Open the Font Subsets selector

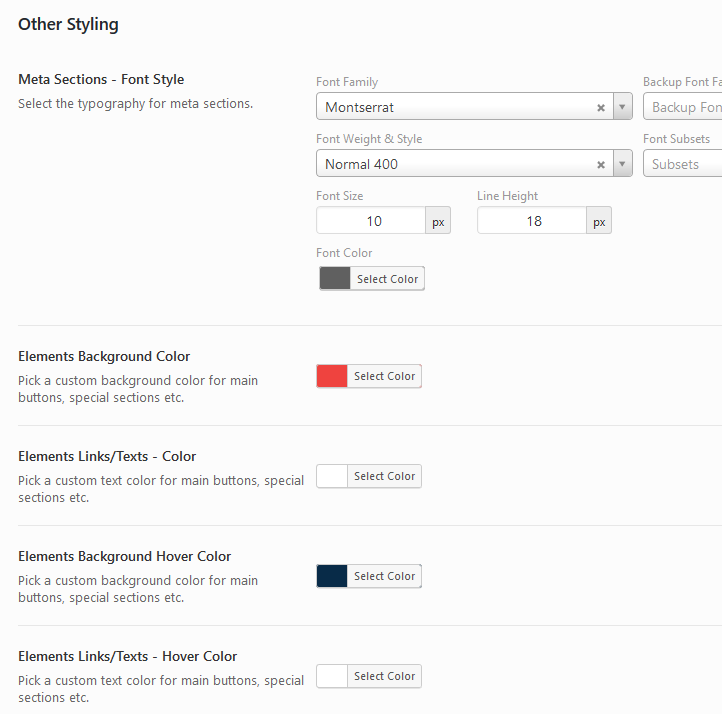[x=683, y=164]
